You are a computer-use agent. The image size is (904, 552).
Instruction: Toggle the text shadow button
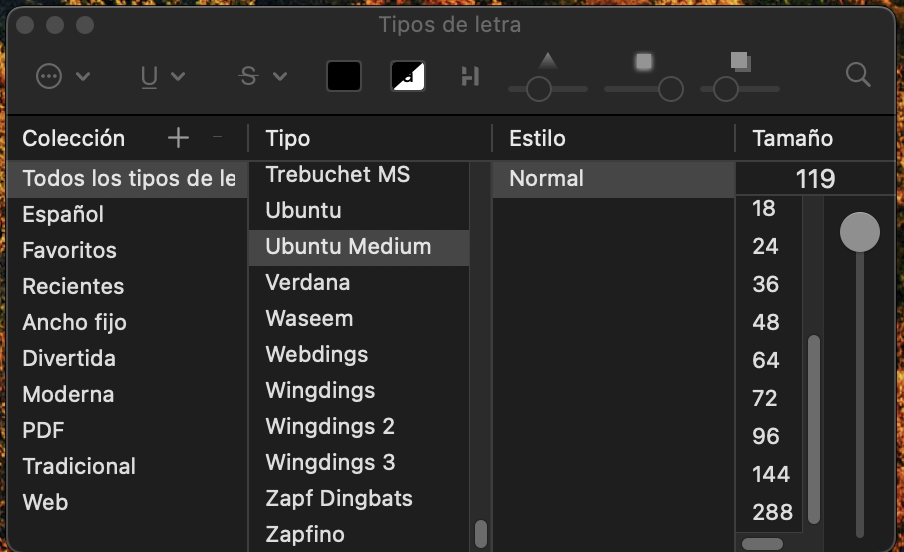(470, 76)
